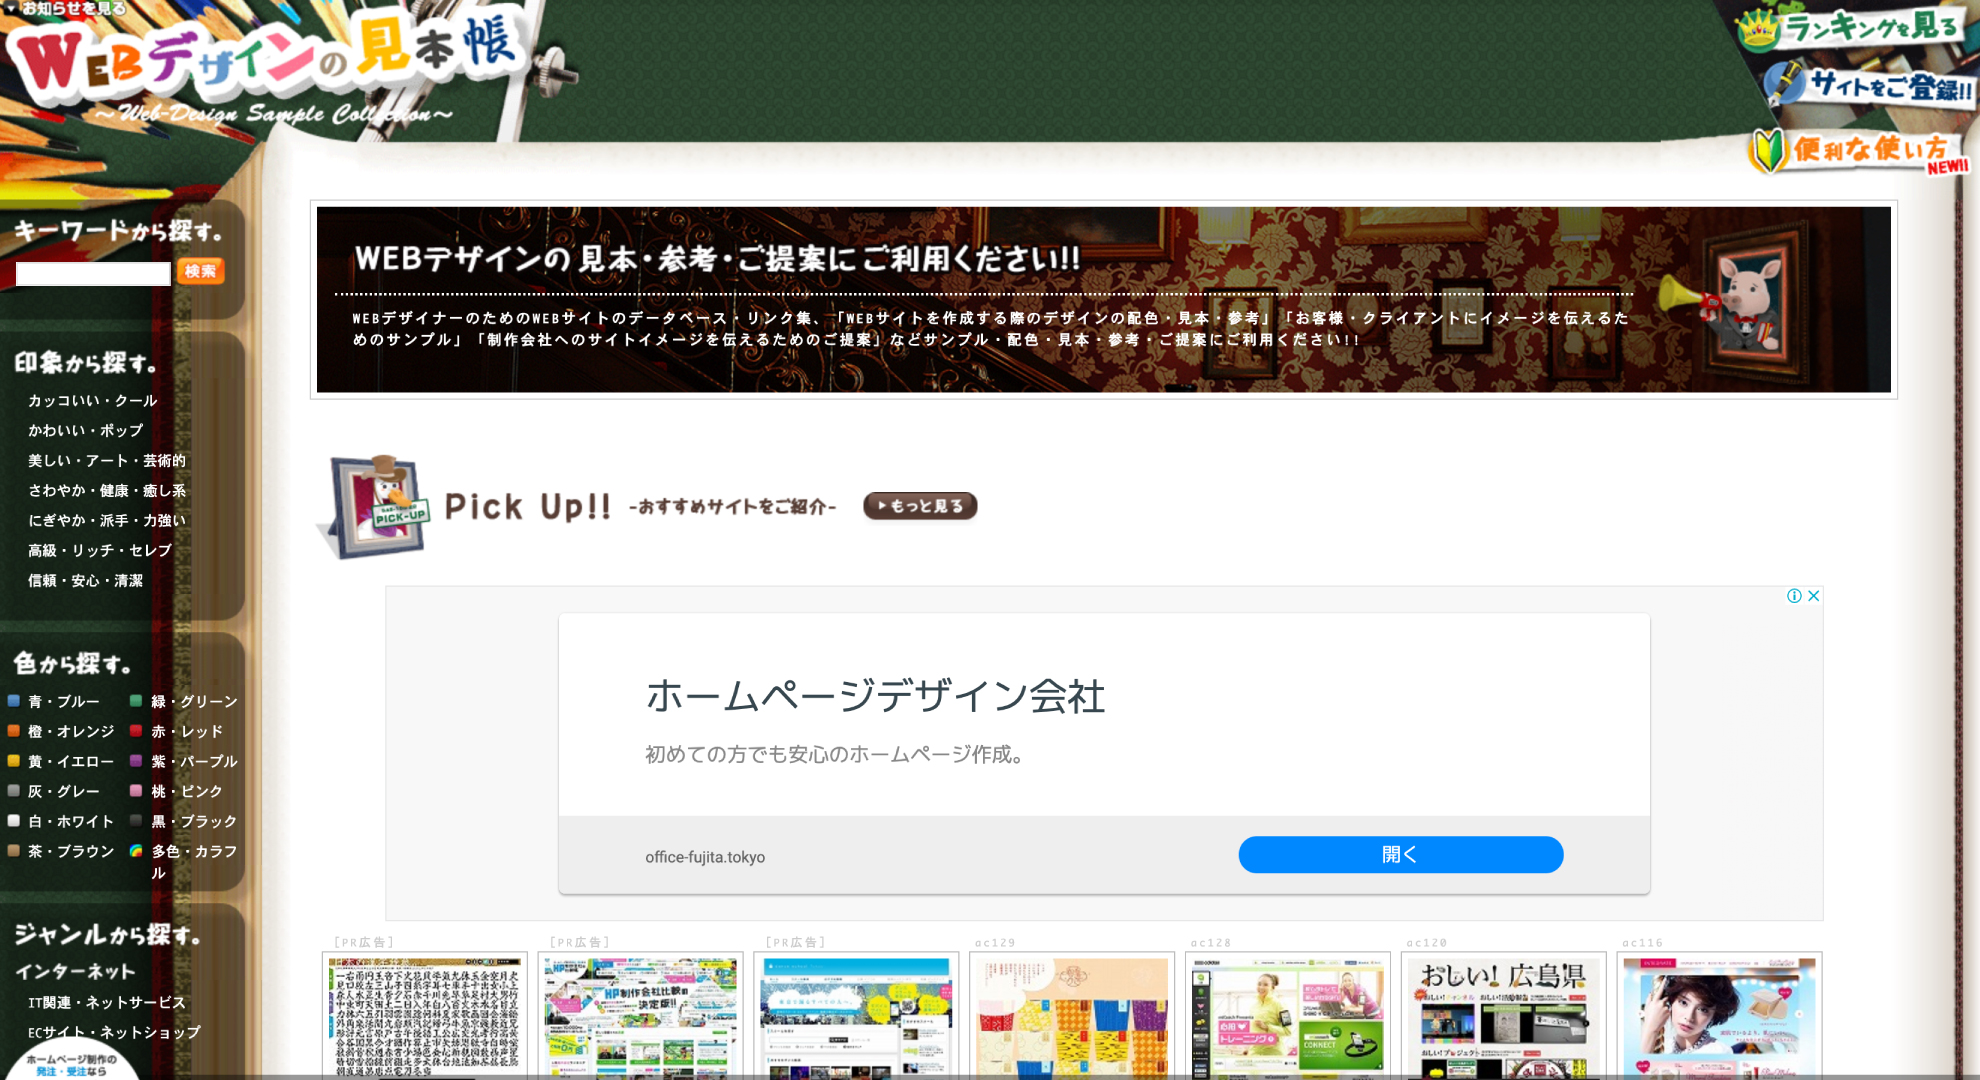Open the 高級・リッチ・セレブ category
The height and width of the screenshot is (1080, 1980).
[100, 551]
